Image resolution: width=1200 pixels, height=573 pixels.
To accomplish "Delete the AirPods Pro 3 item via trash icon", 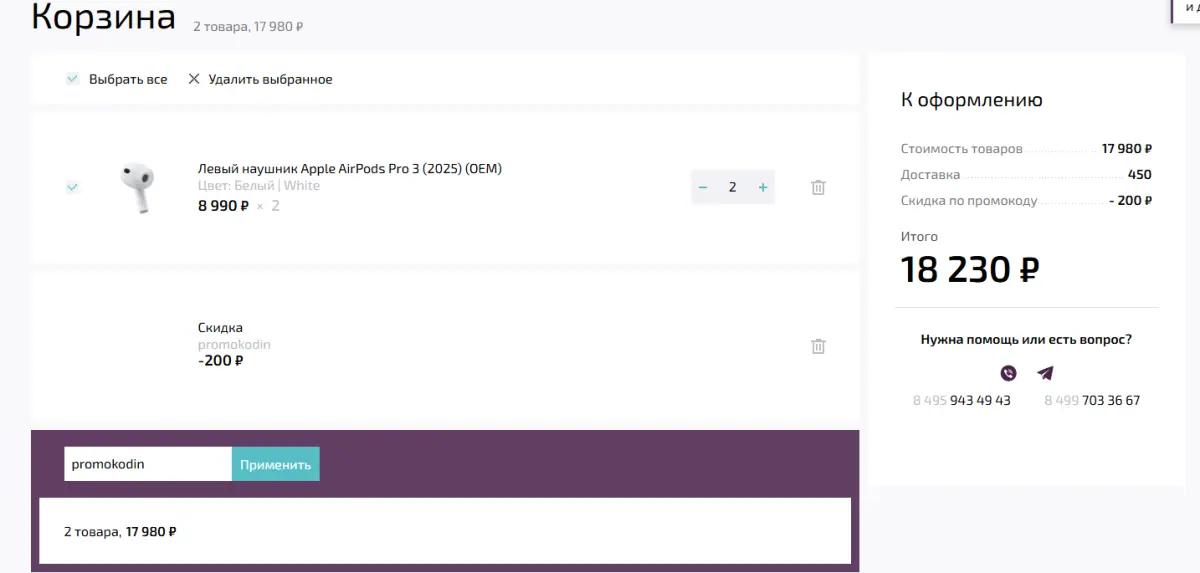I will click(x=818, y=187).
